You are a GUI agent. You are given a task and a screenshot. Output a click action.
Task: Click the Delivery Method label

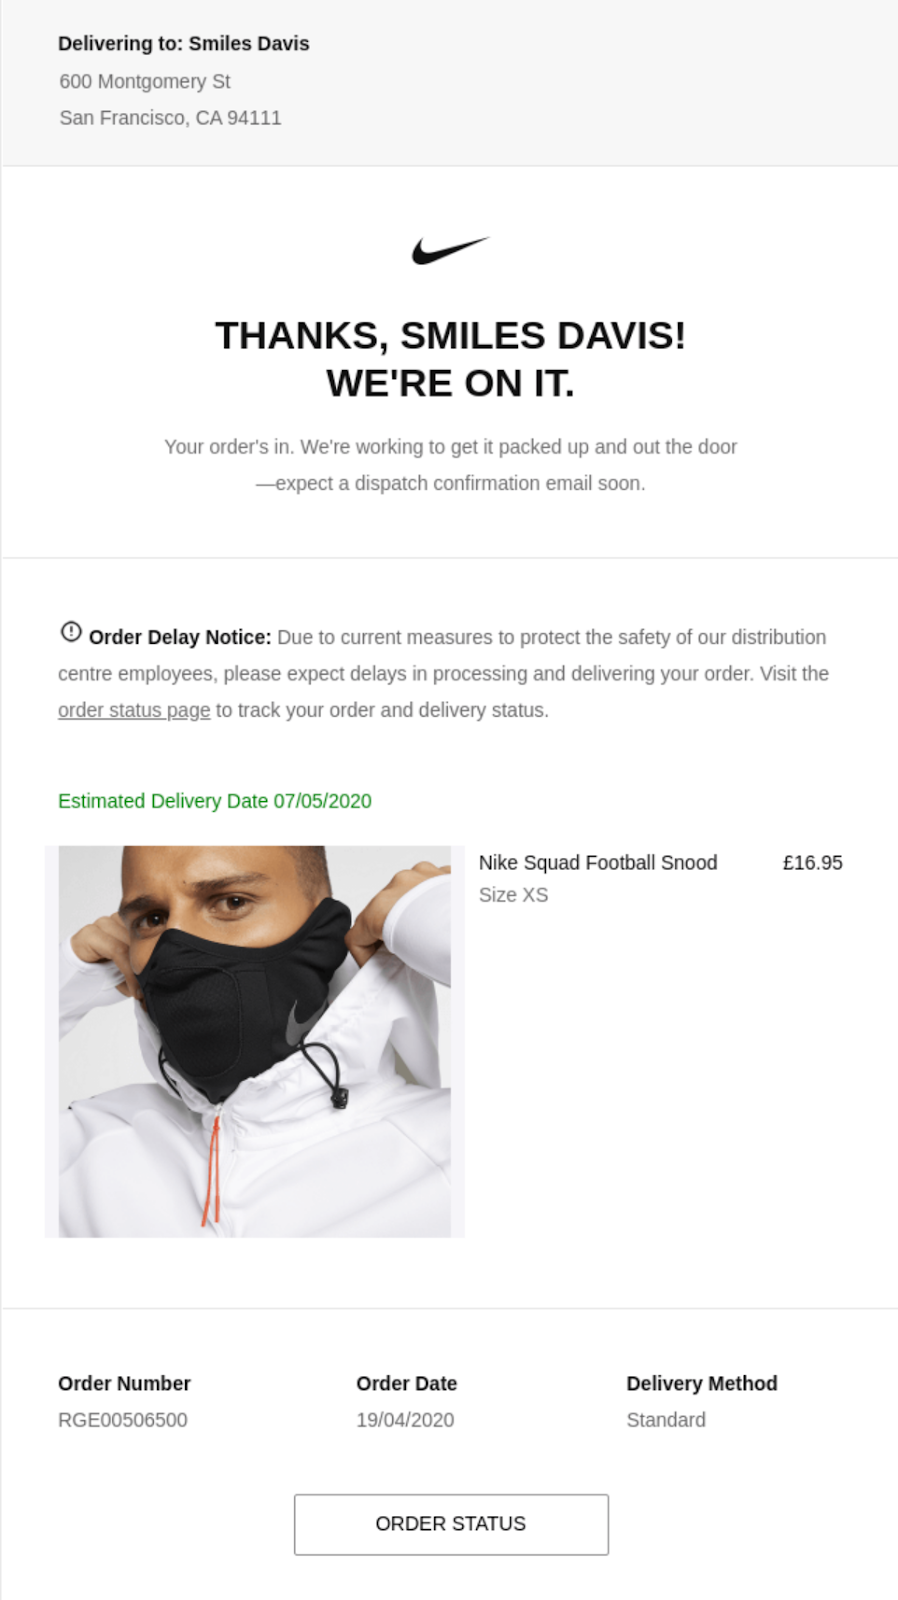point(701,1383)
